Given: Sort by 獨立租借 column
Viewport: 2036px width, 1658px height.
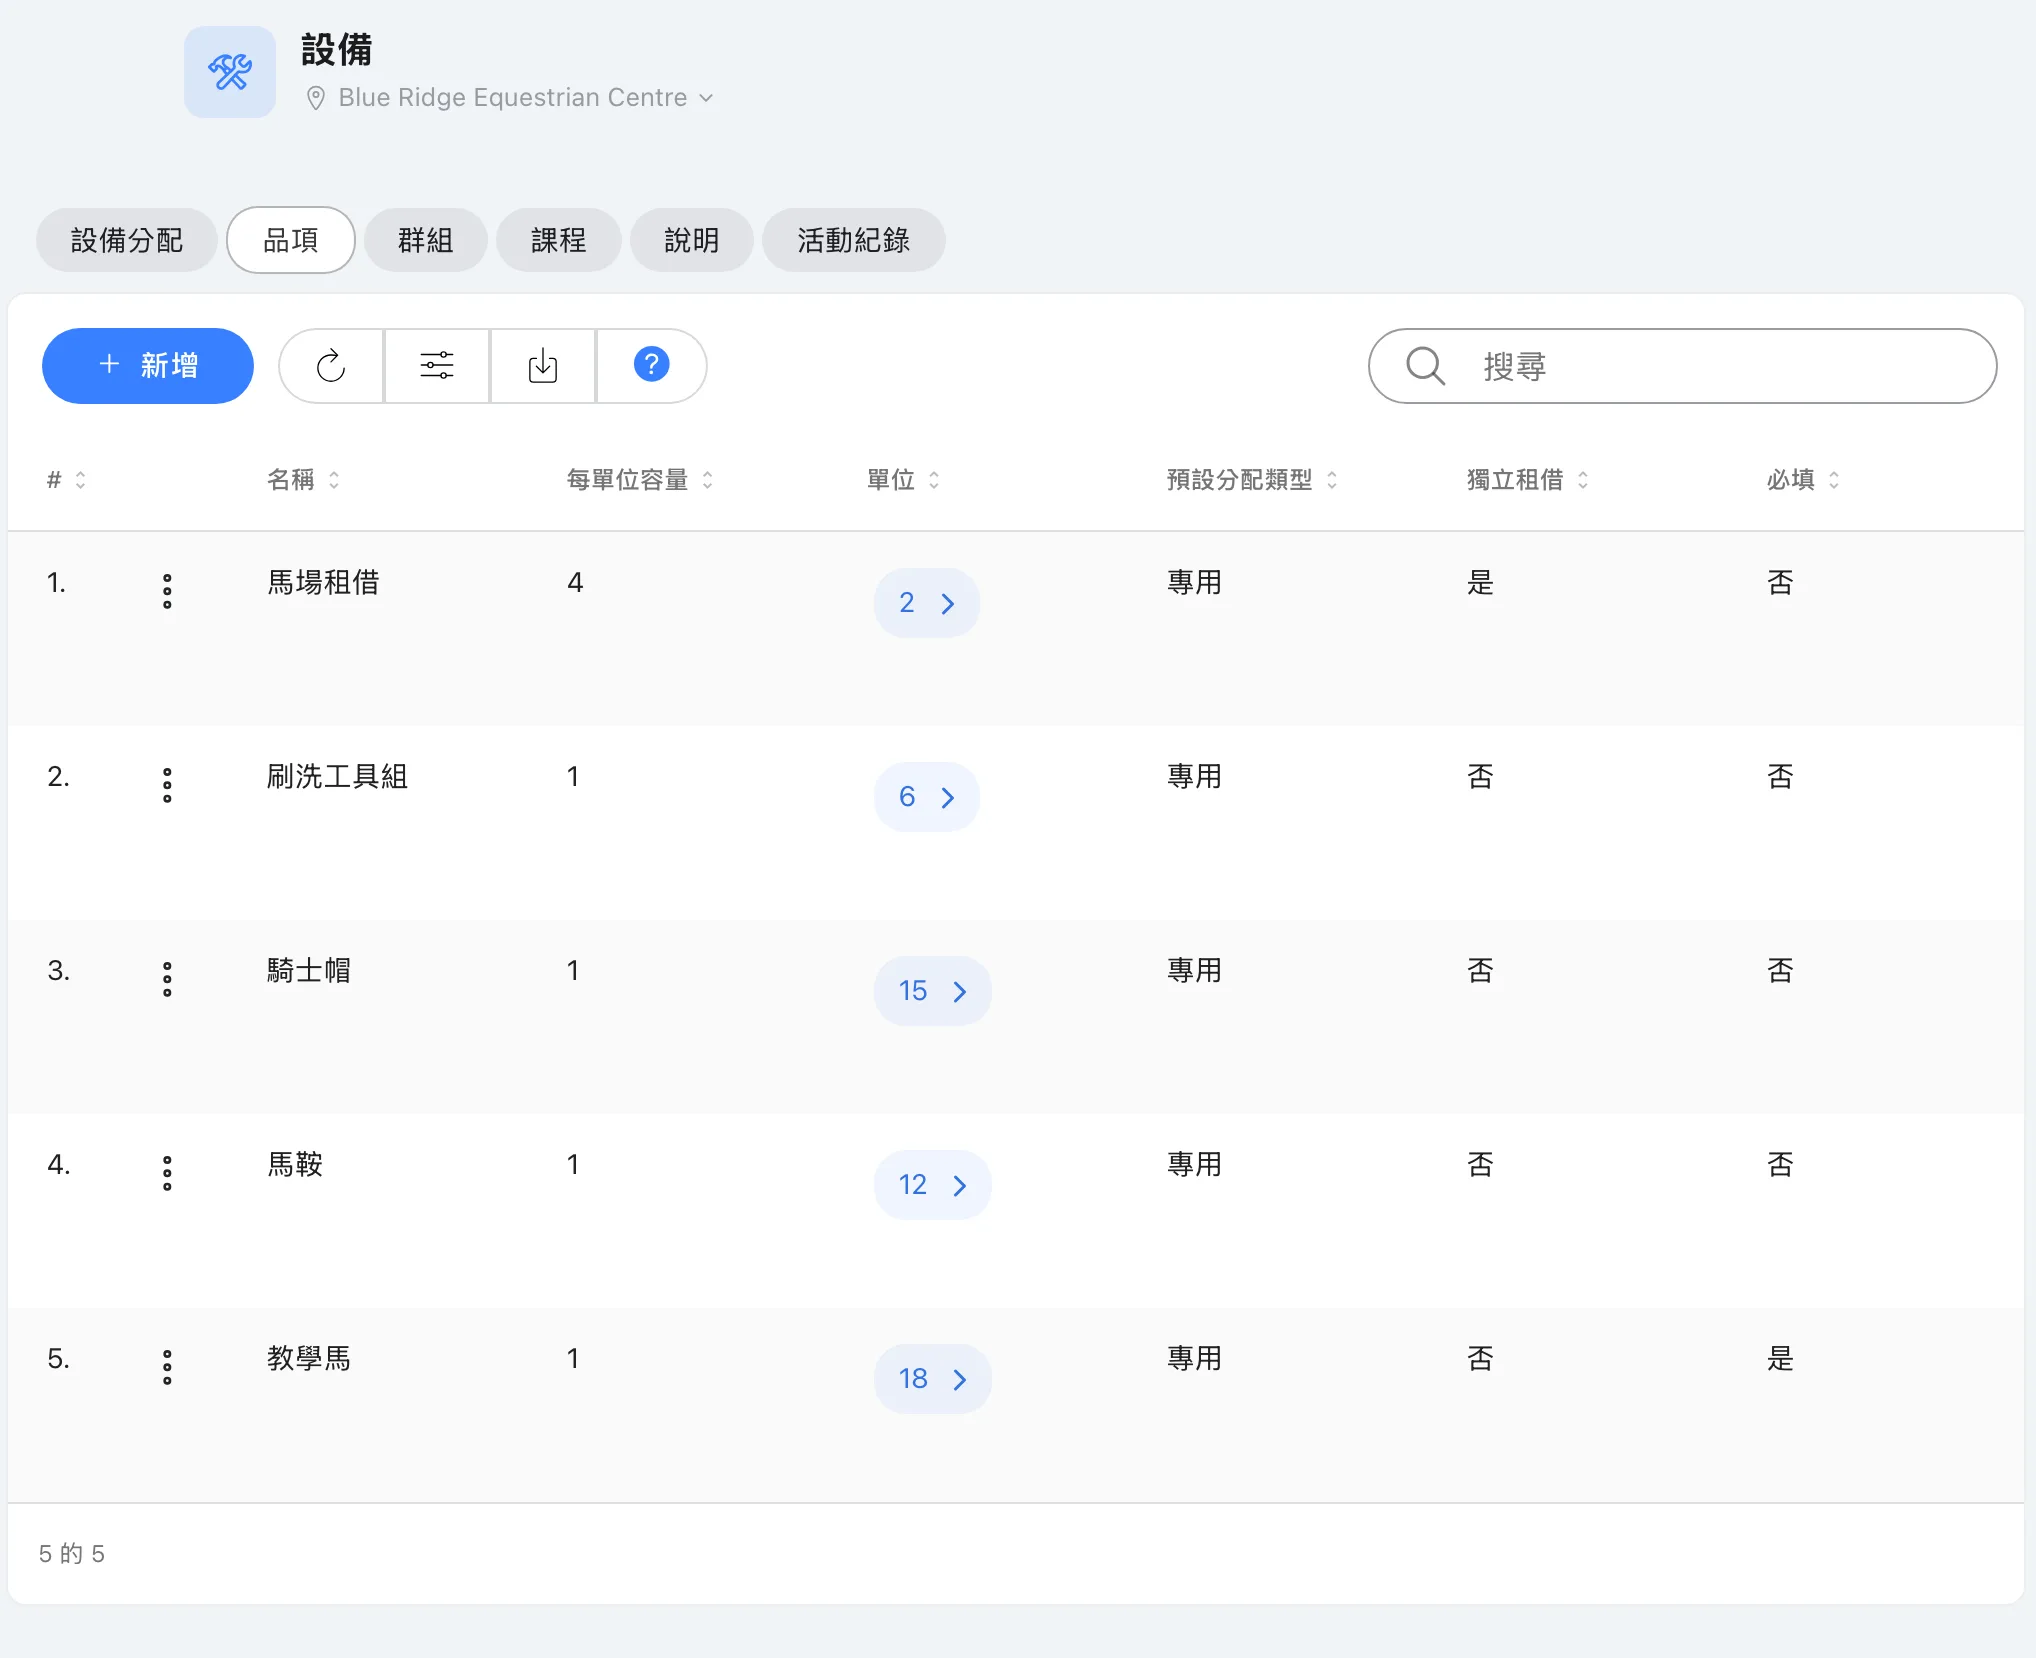Looking at the screenshot, I should pyautogui.click(x=1527, y=480).
